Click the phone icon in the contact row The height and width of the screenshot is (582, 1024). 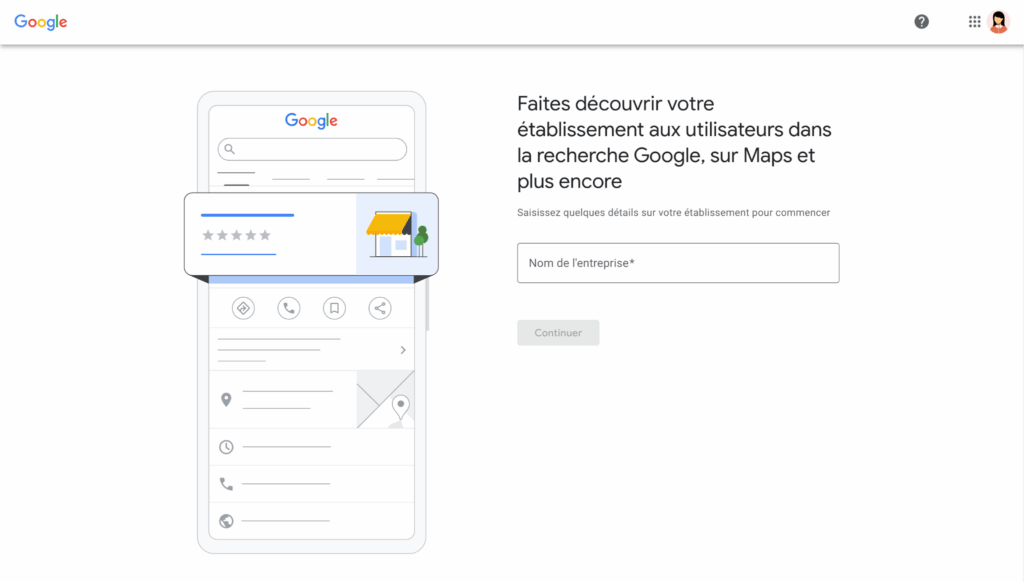[x=225, y=483]
